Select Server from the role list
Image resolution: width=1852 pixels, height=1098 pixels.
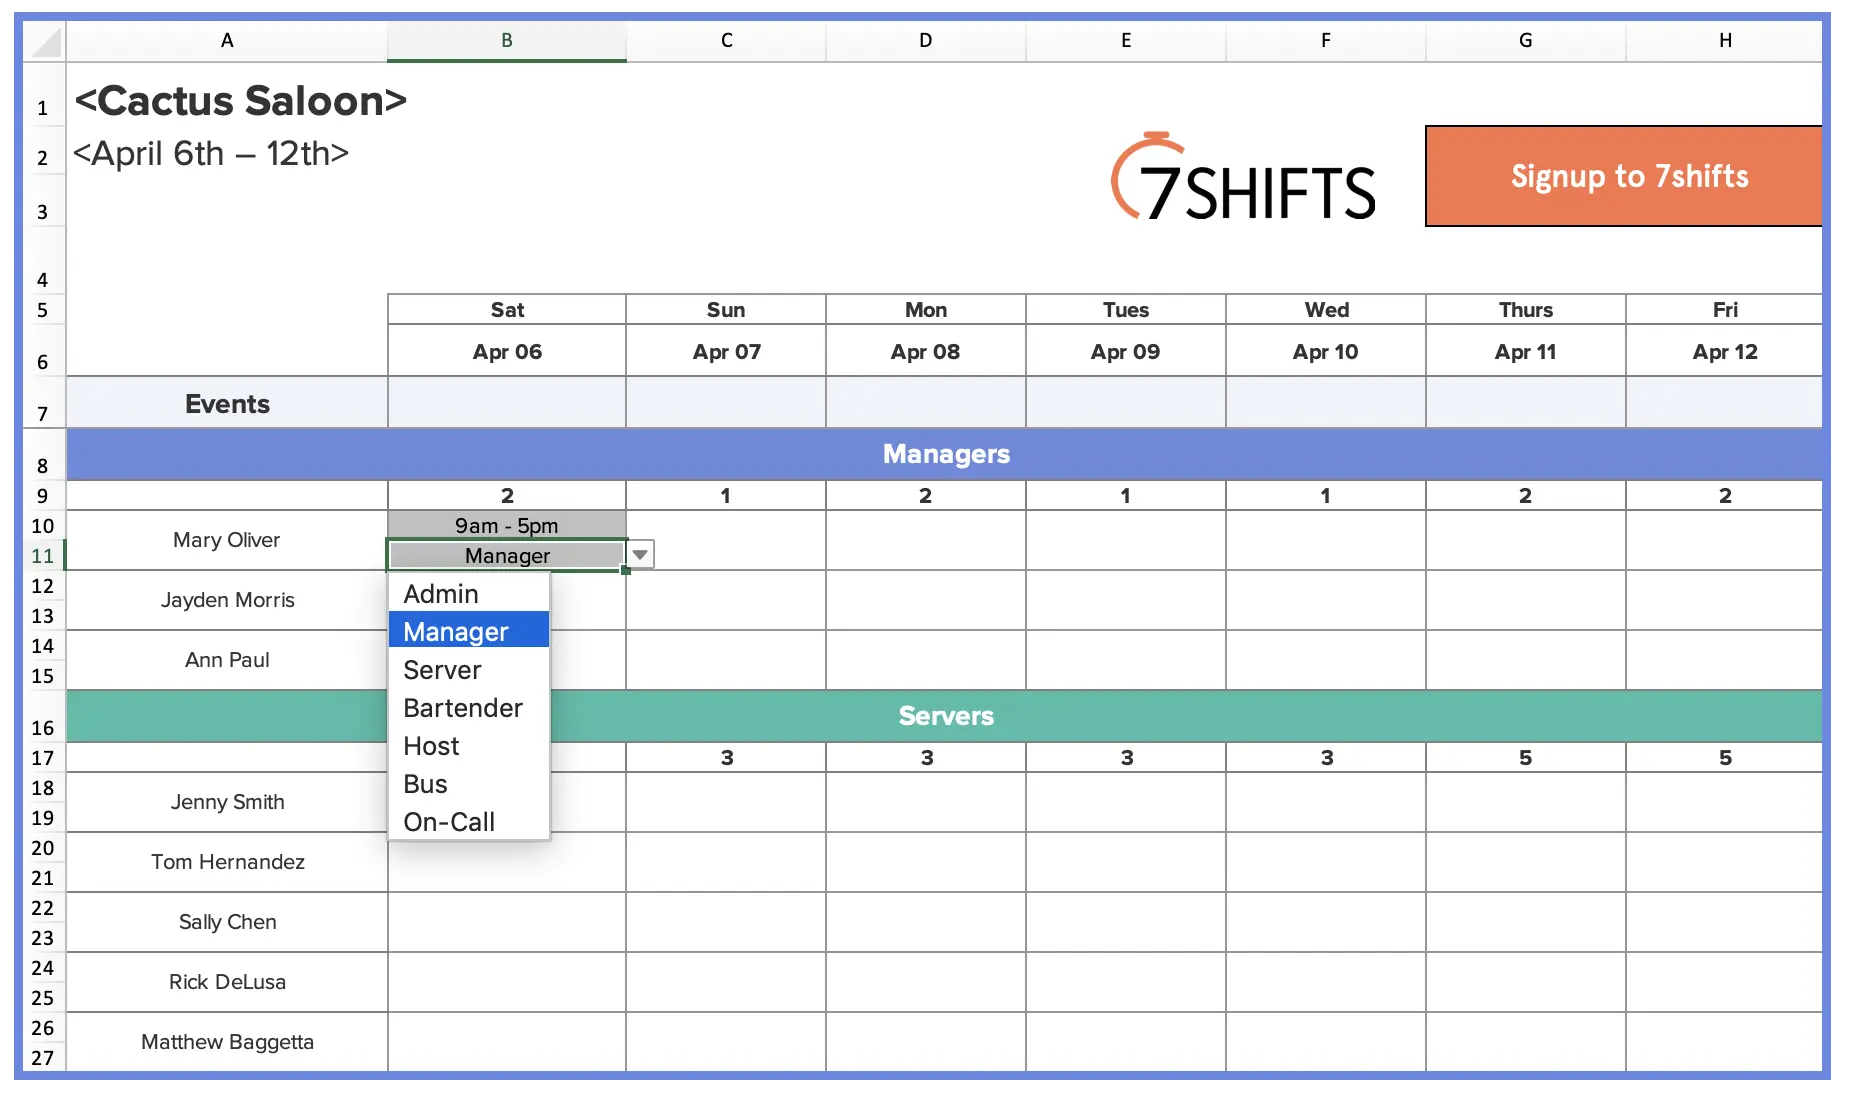tap(441, 670)
